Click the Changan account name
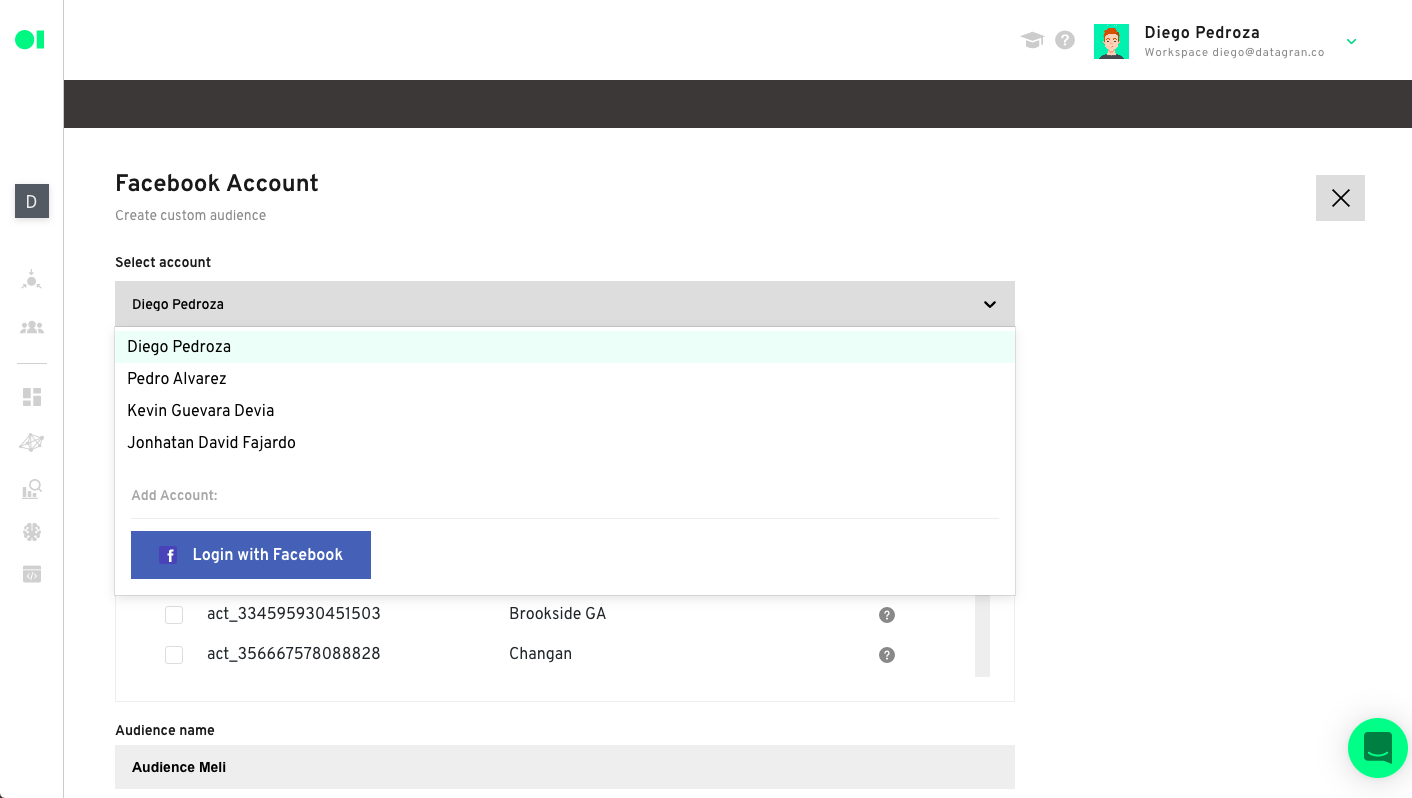 540,654
